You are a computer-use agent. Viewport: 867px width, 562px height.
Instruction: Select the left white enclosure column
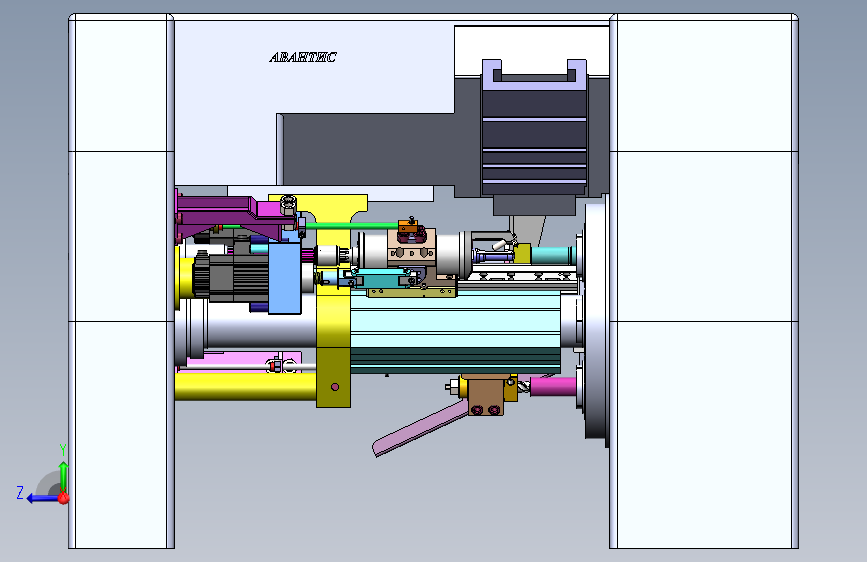point(121,281)
